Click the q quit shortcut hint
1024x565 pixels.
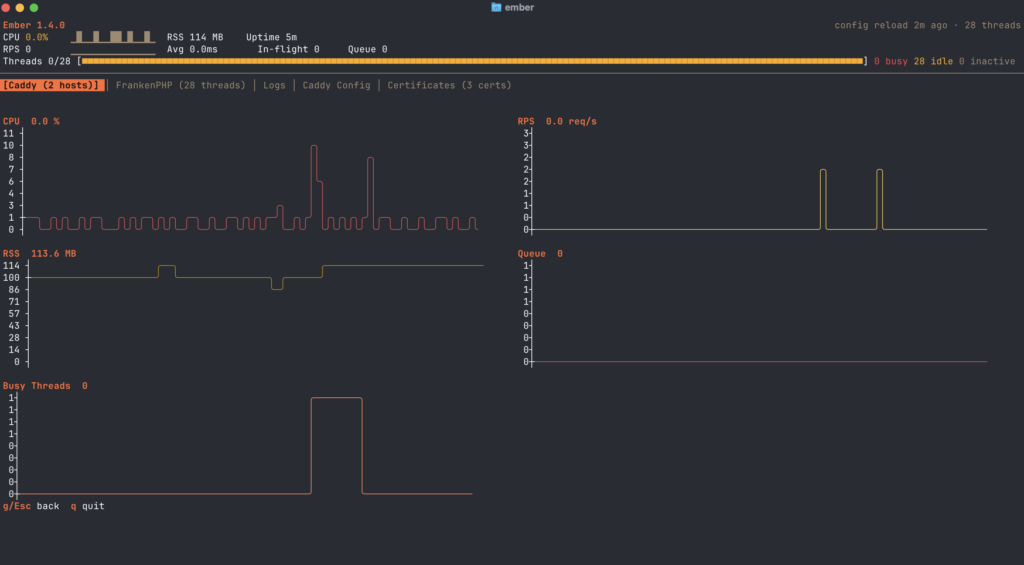(x=88, y=506)
